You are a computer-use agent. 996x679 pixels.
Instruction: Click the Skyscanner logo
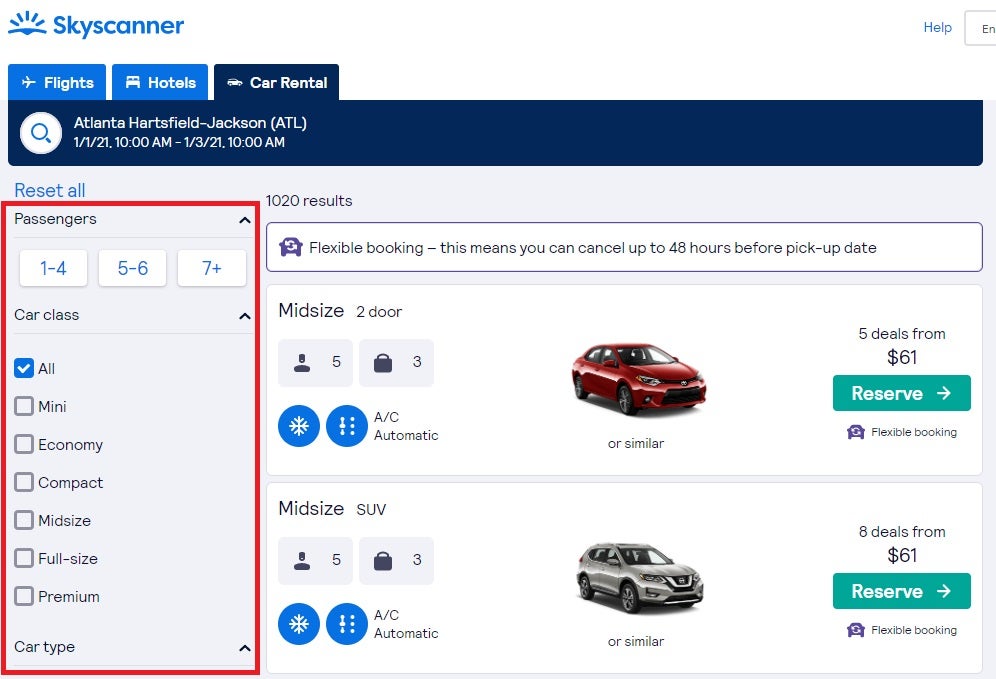(96, 25)
